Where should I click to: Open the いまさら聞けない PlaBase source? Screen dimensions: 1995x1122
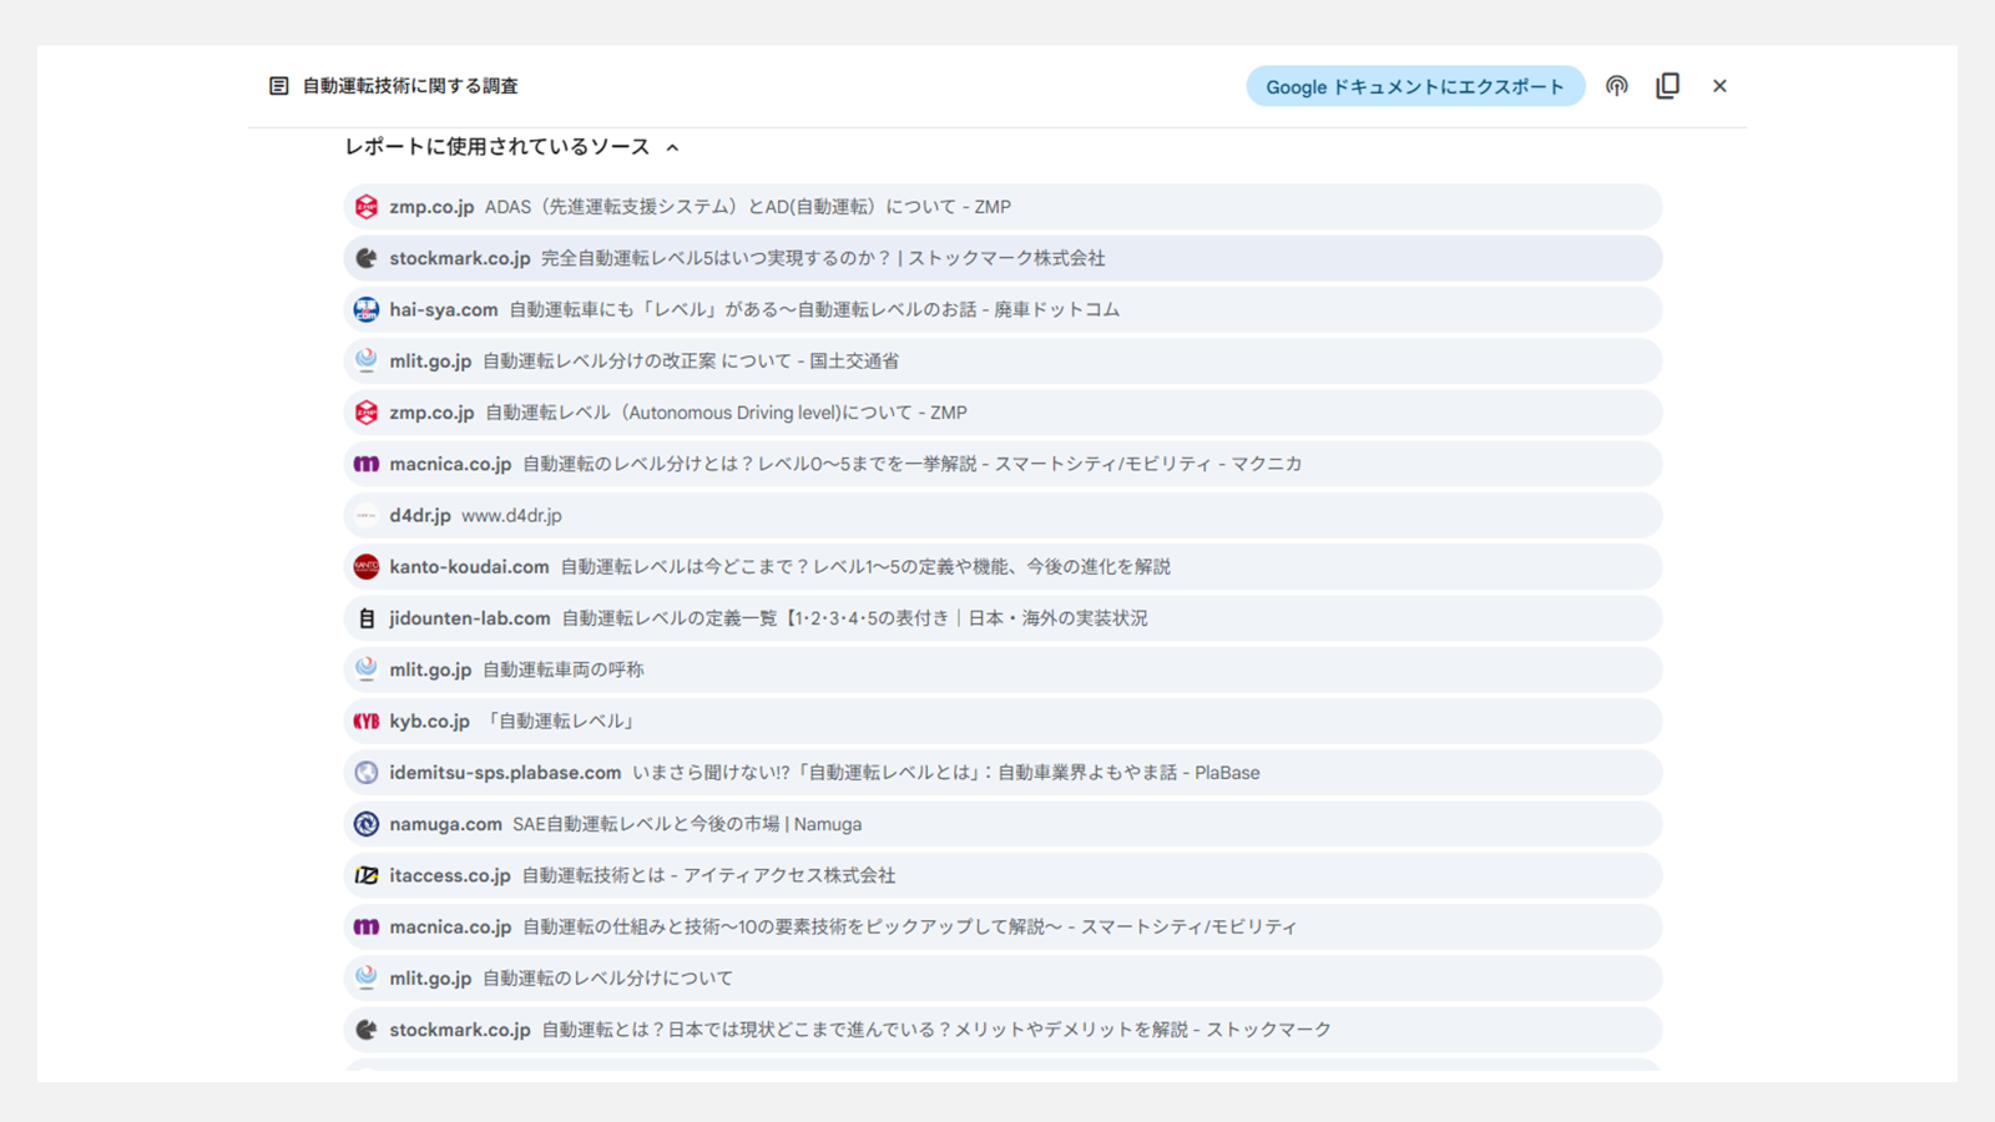point(1003,772)
